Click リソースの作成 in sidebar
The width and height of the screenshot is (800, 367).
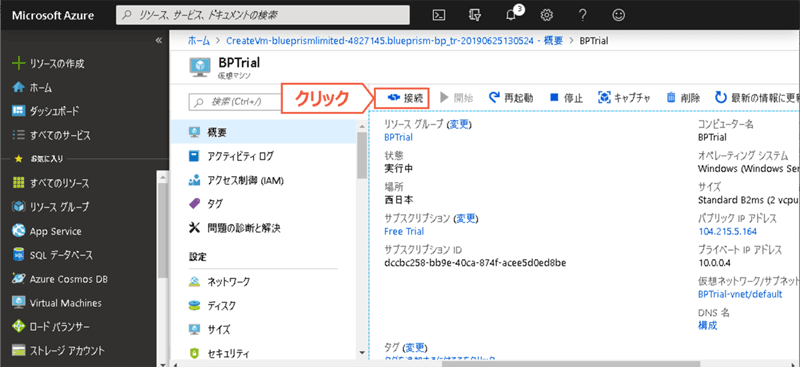coord(49,64)
